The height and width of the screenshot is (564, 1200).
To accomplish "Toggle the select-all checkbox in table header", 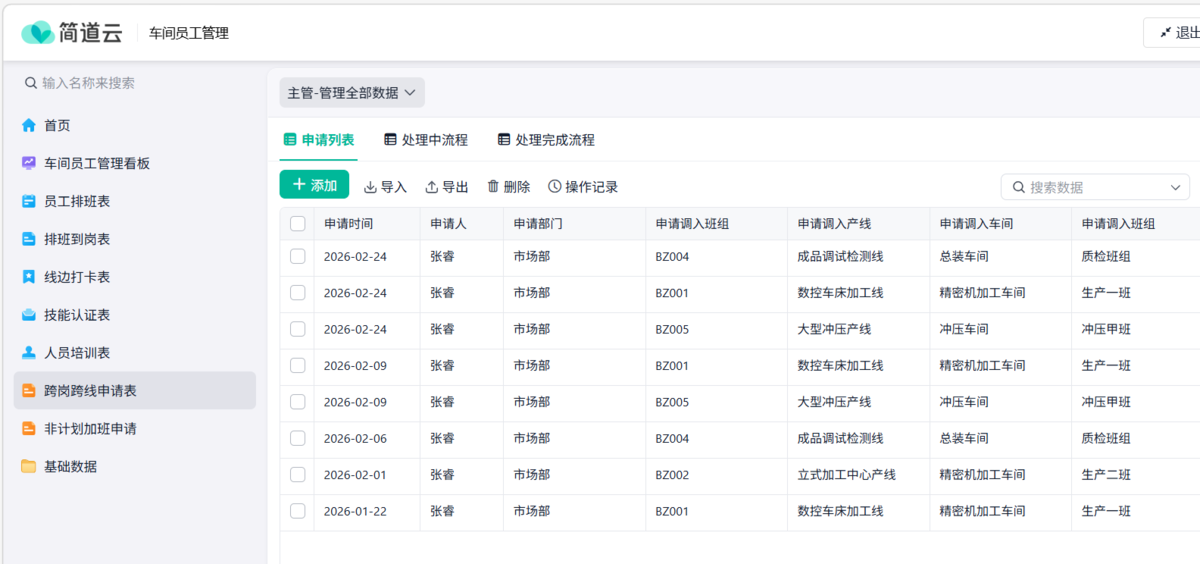I will [x=298, y=224].
